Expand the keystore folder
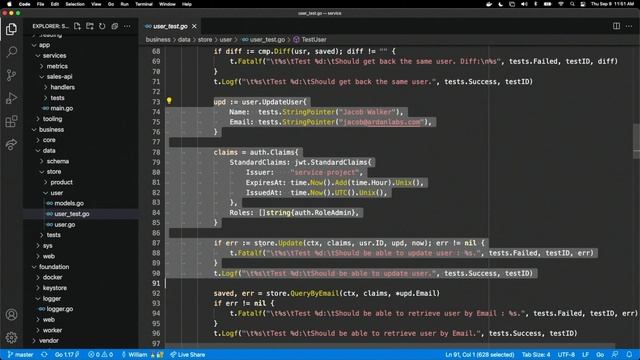 point(55,288)
